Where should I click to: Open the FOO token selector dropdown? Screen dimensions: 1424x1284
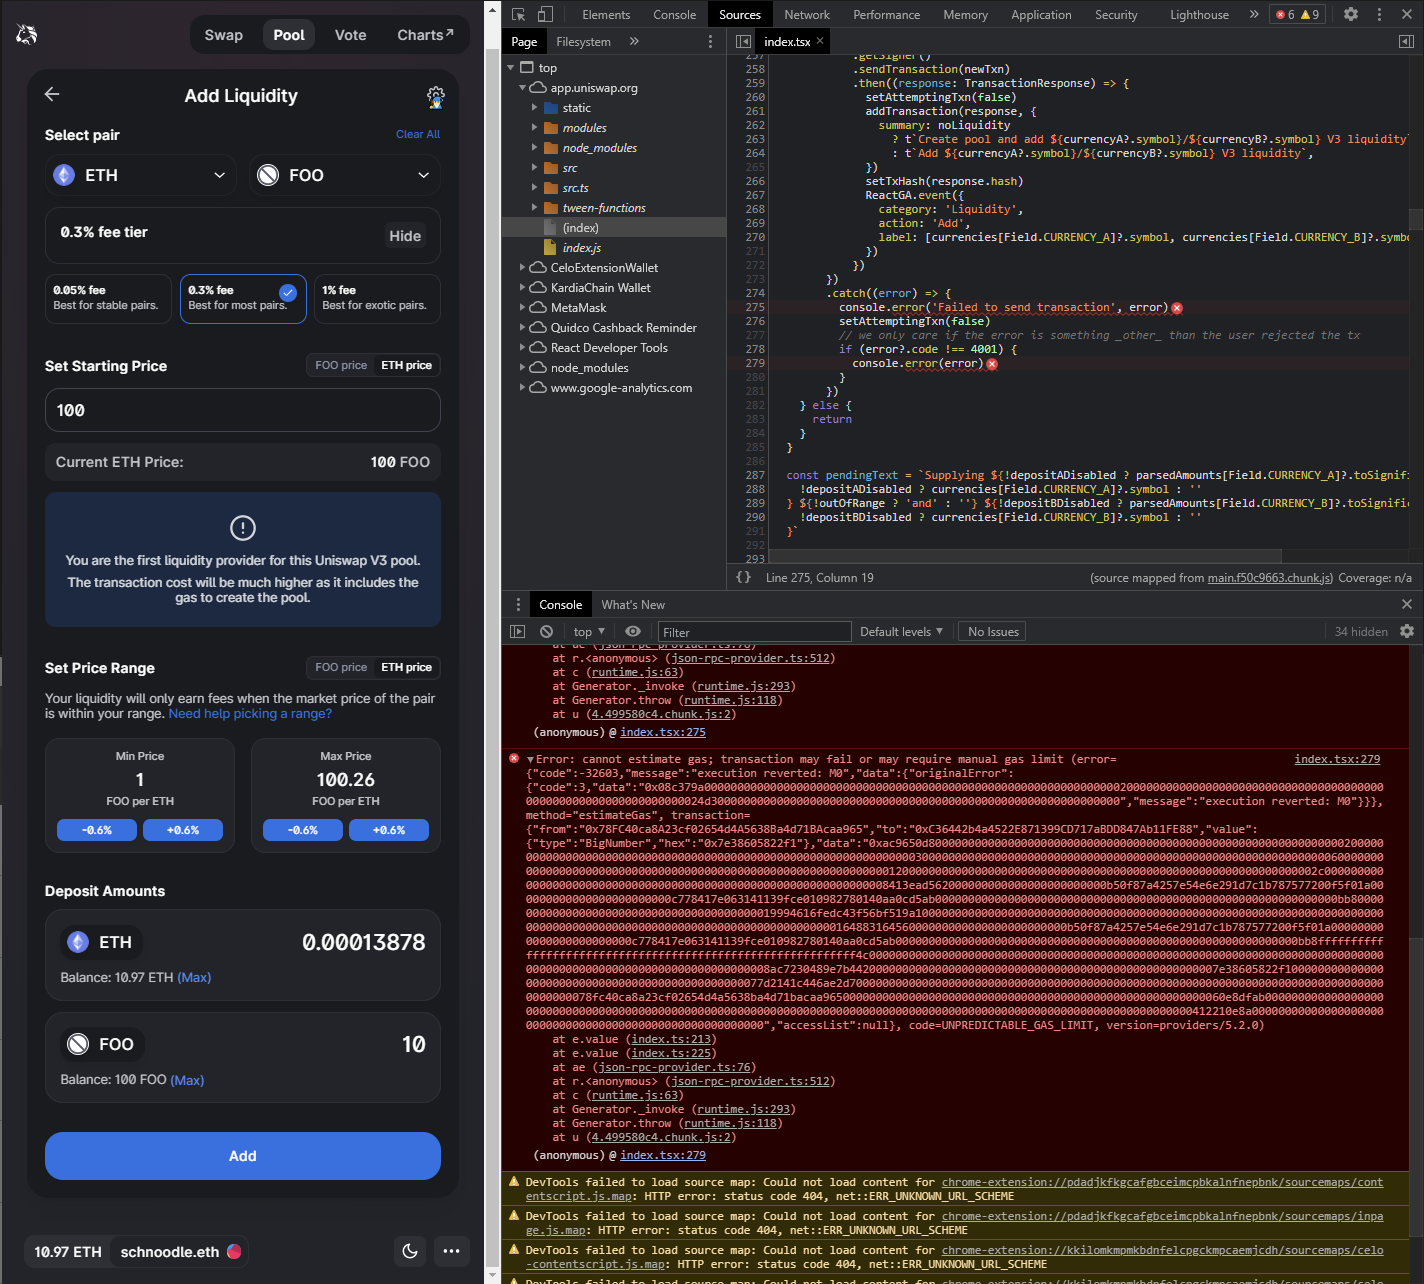(x=344, y=175)
